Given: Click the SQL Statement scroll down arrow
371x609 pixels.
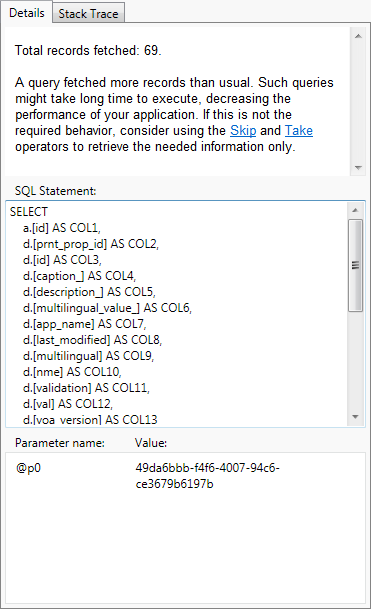Looking at the screenshot, I should [x=355, y=417].
